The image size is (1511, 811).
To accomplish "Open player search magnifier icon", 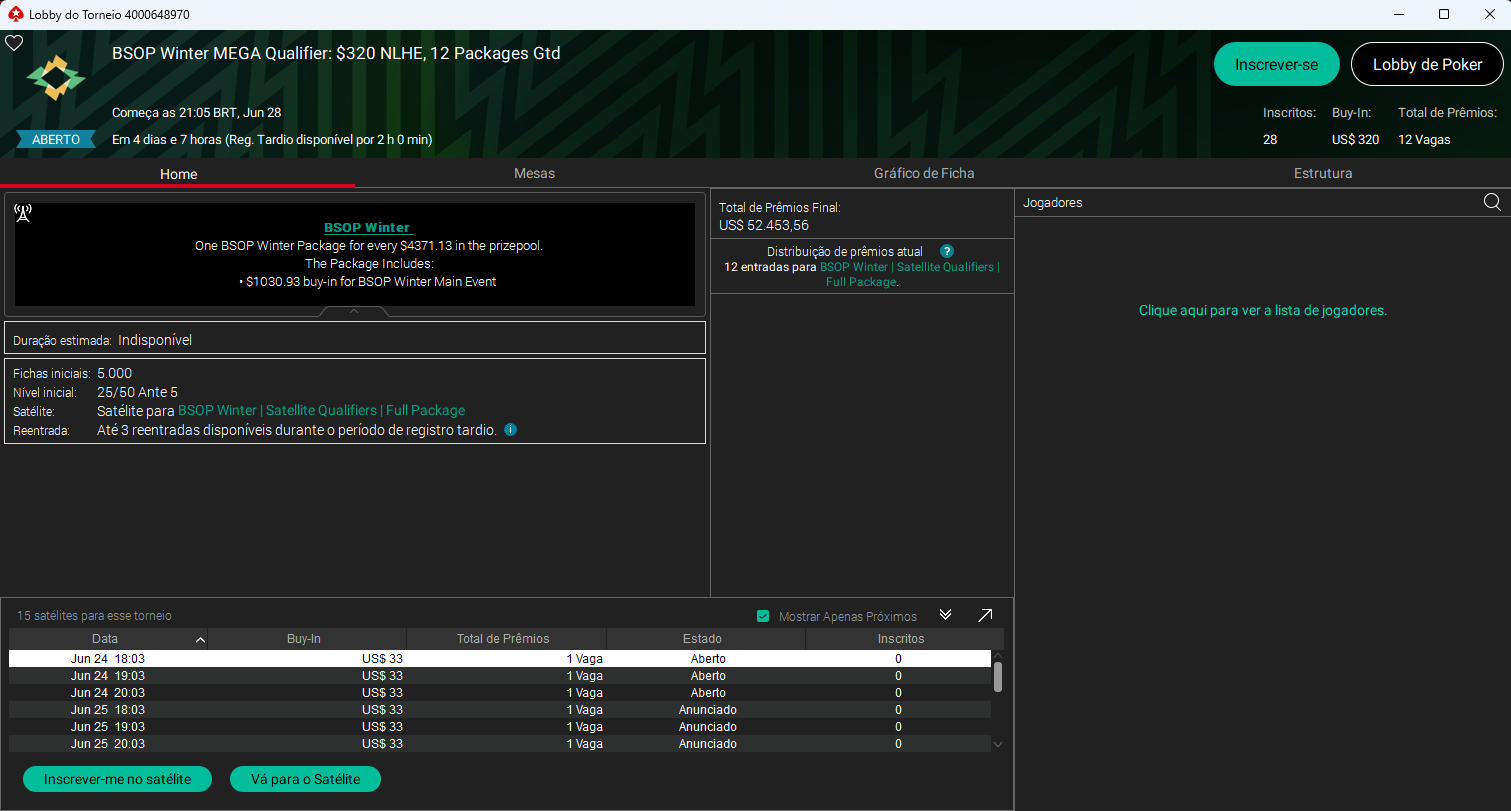I will (x=1492, y=202).
